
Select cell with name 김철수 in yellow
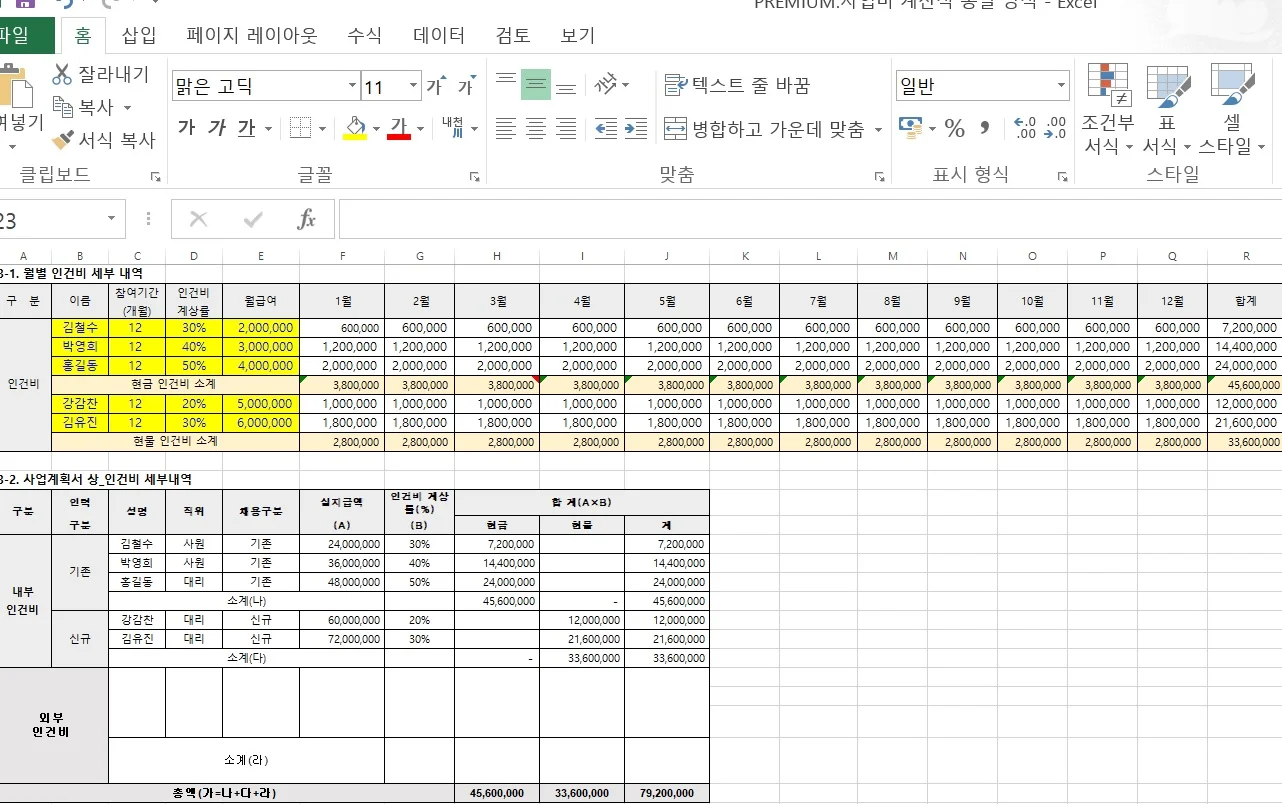pos(80,327)
